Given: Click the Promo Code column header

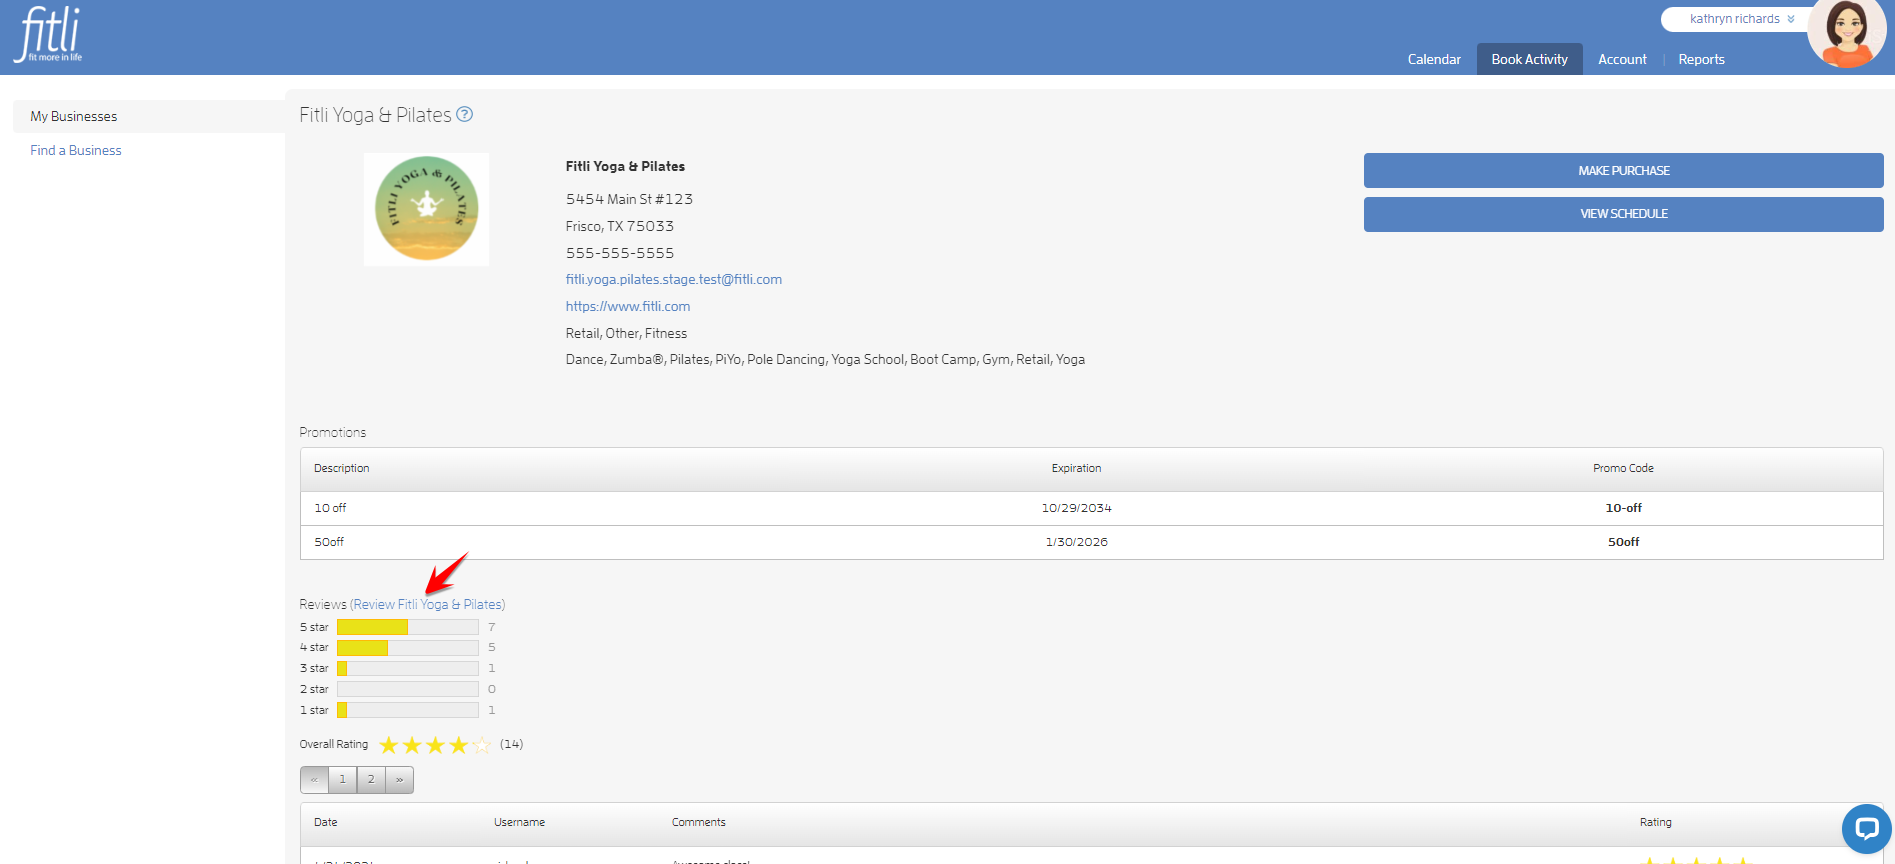Looking at the screenshot, I should coord(1623,468).
